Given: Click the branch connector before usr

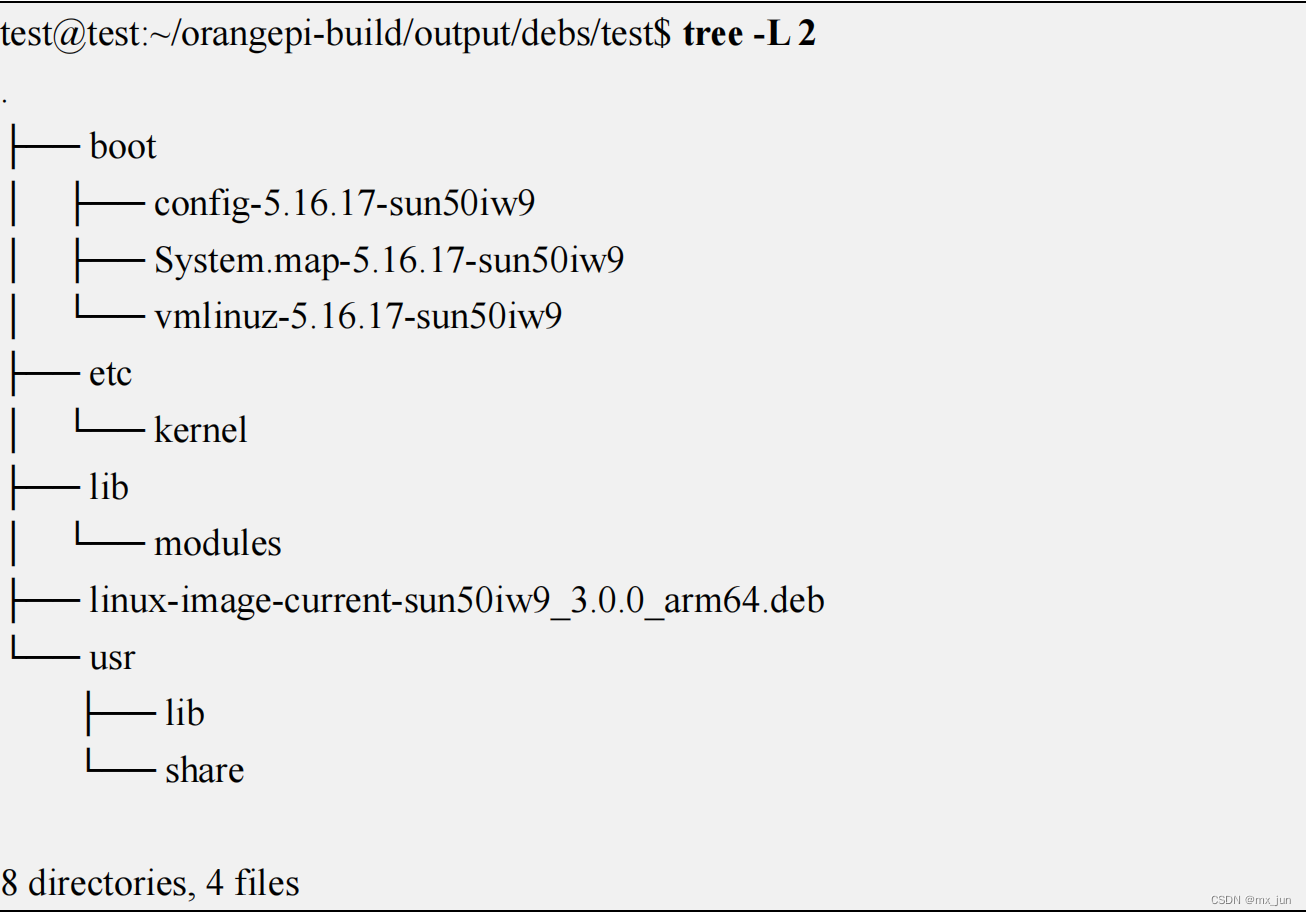Looking at the screenshot, I should [44, 655].
